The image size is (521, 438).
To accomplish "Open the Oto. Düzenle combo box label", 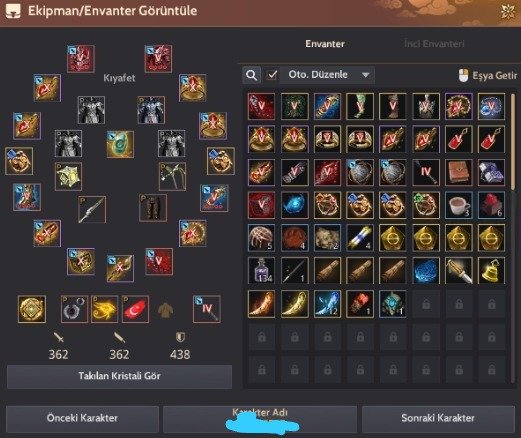I will pos(318,74).
